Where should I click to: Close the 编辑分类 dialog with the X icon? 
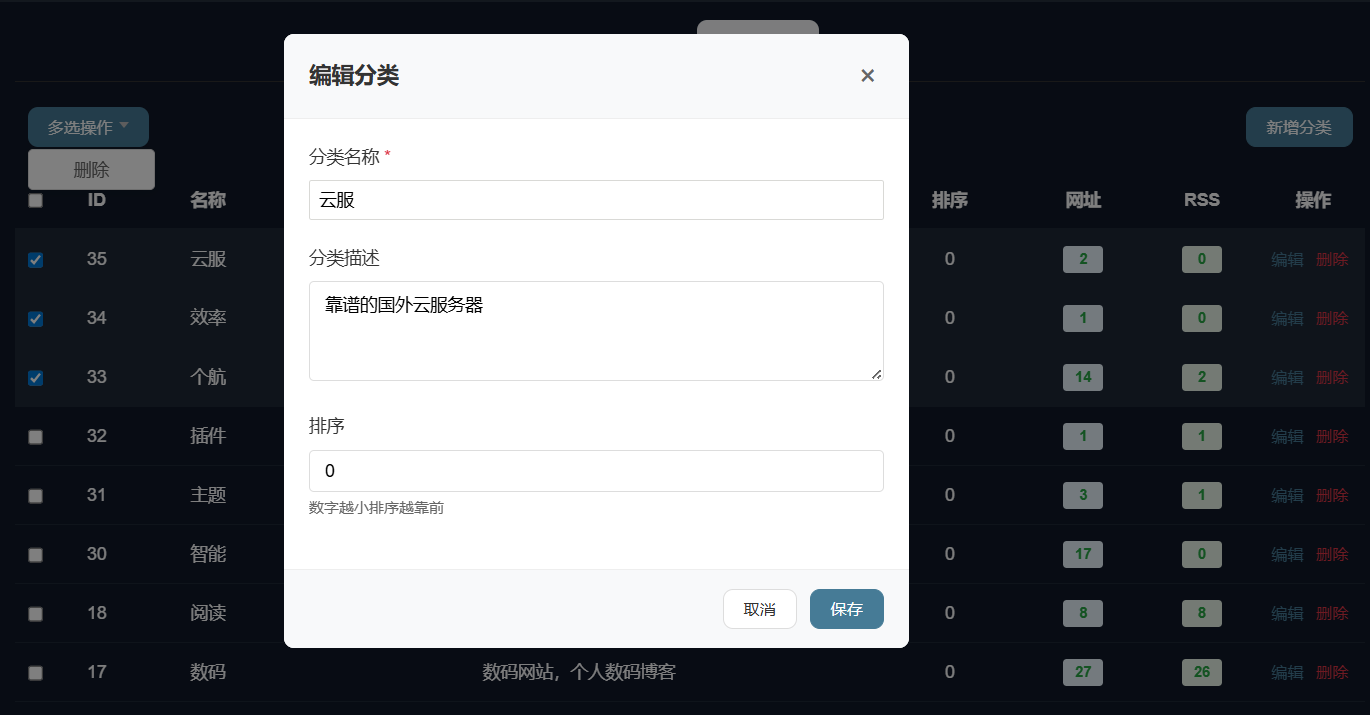[x=867, y=75]
